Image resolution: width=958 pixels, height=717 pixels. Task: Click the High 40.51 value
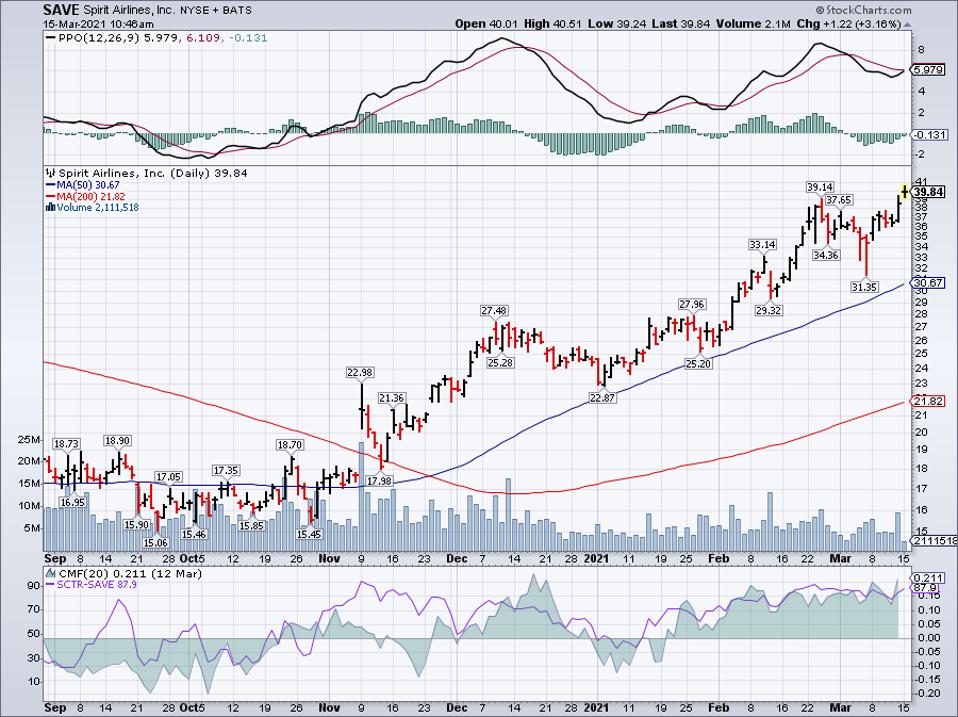click(553, 24)
